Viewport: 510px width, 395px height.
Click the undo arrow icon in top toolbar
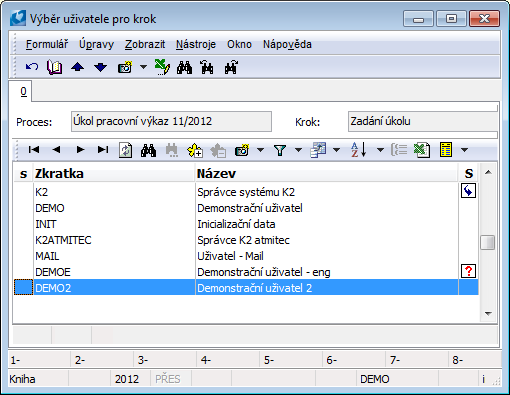pyautogui.click(x=32, y=67)
